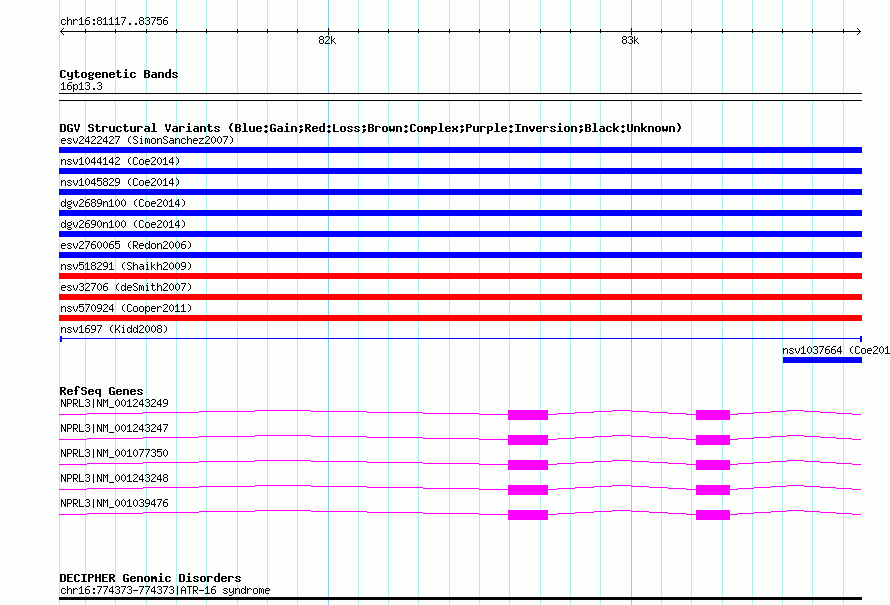
Task: Click the nsv1697 (Kidd2008) label
Action: coord(114,329)
